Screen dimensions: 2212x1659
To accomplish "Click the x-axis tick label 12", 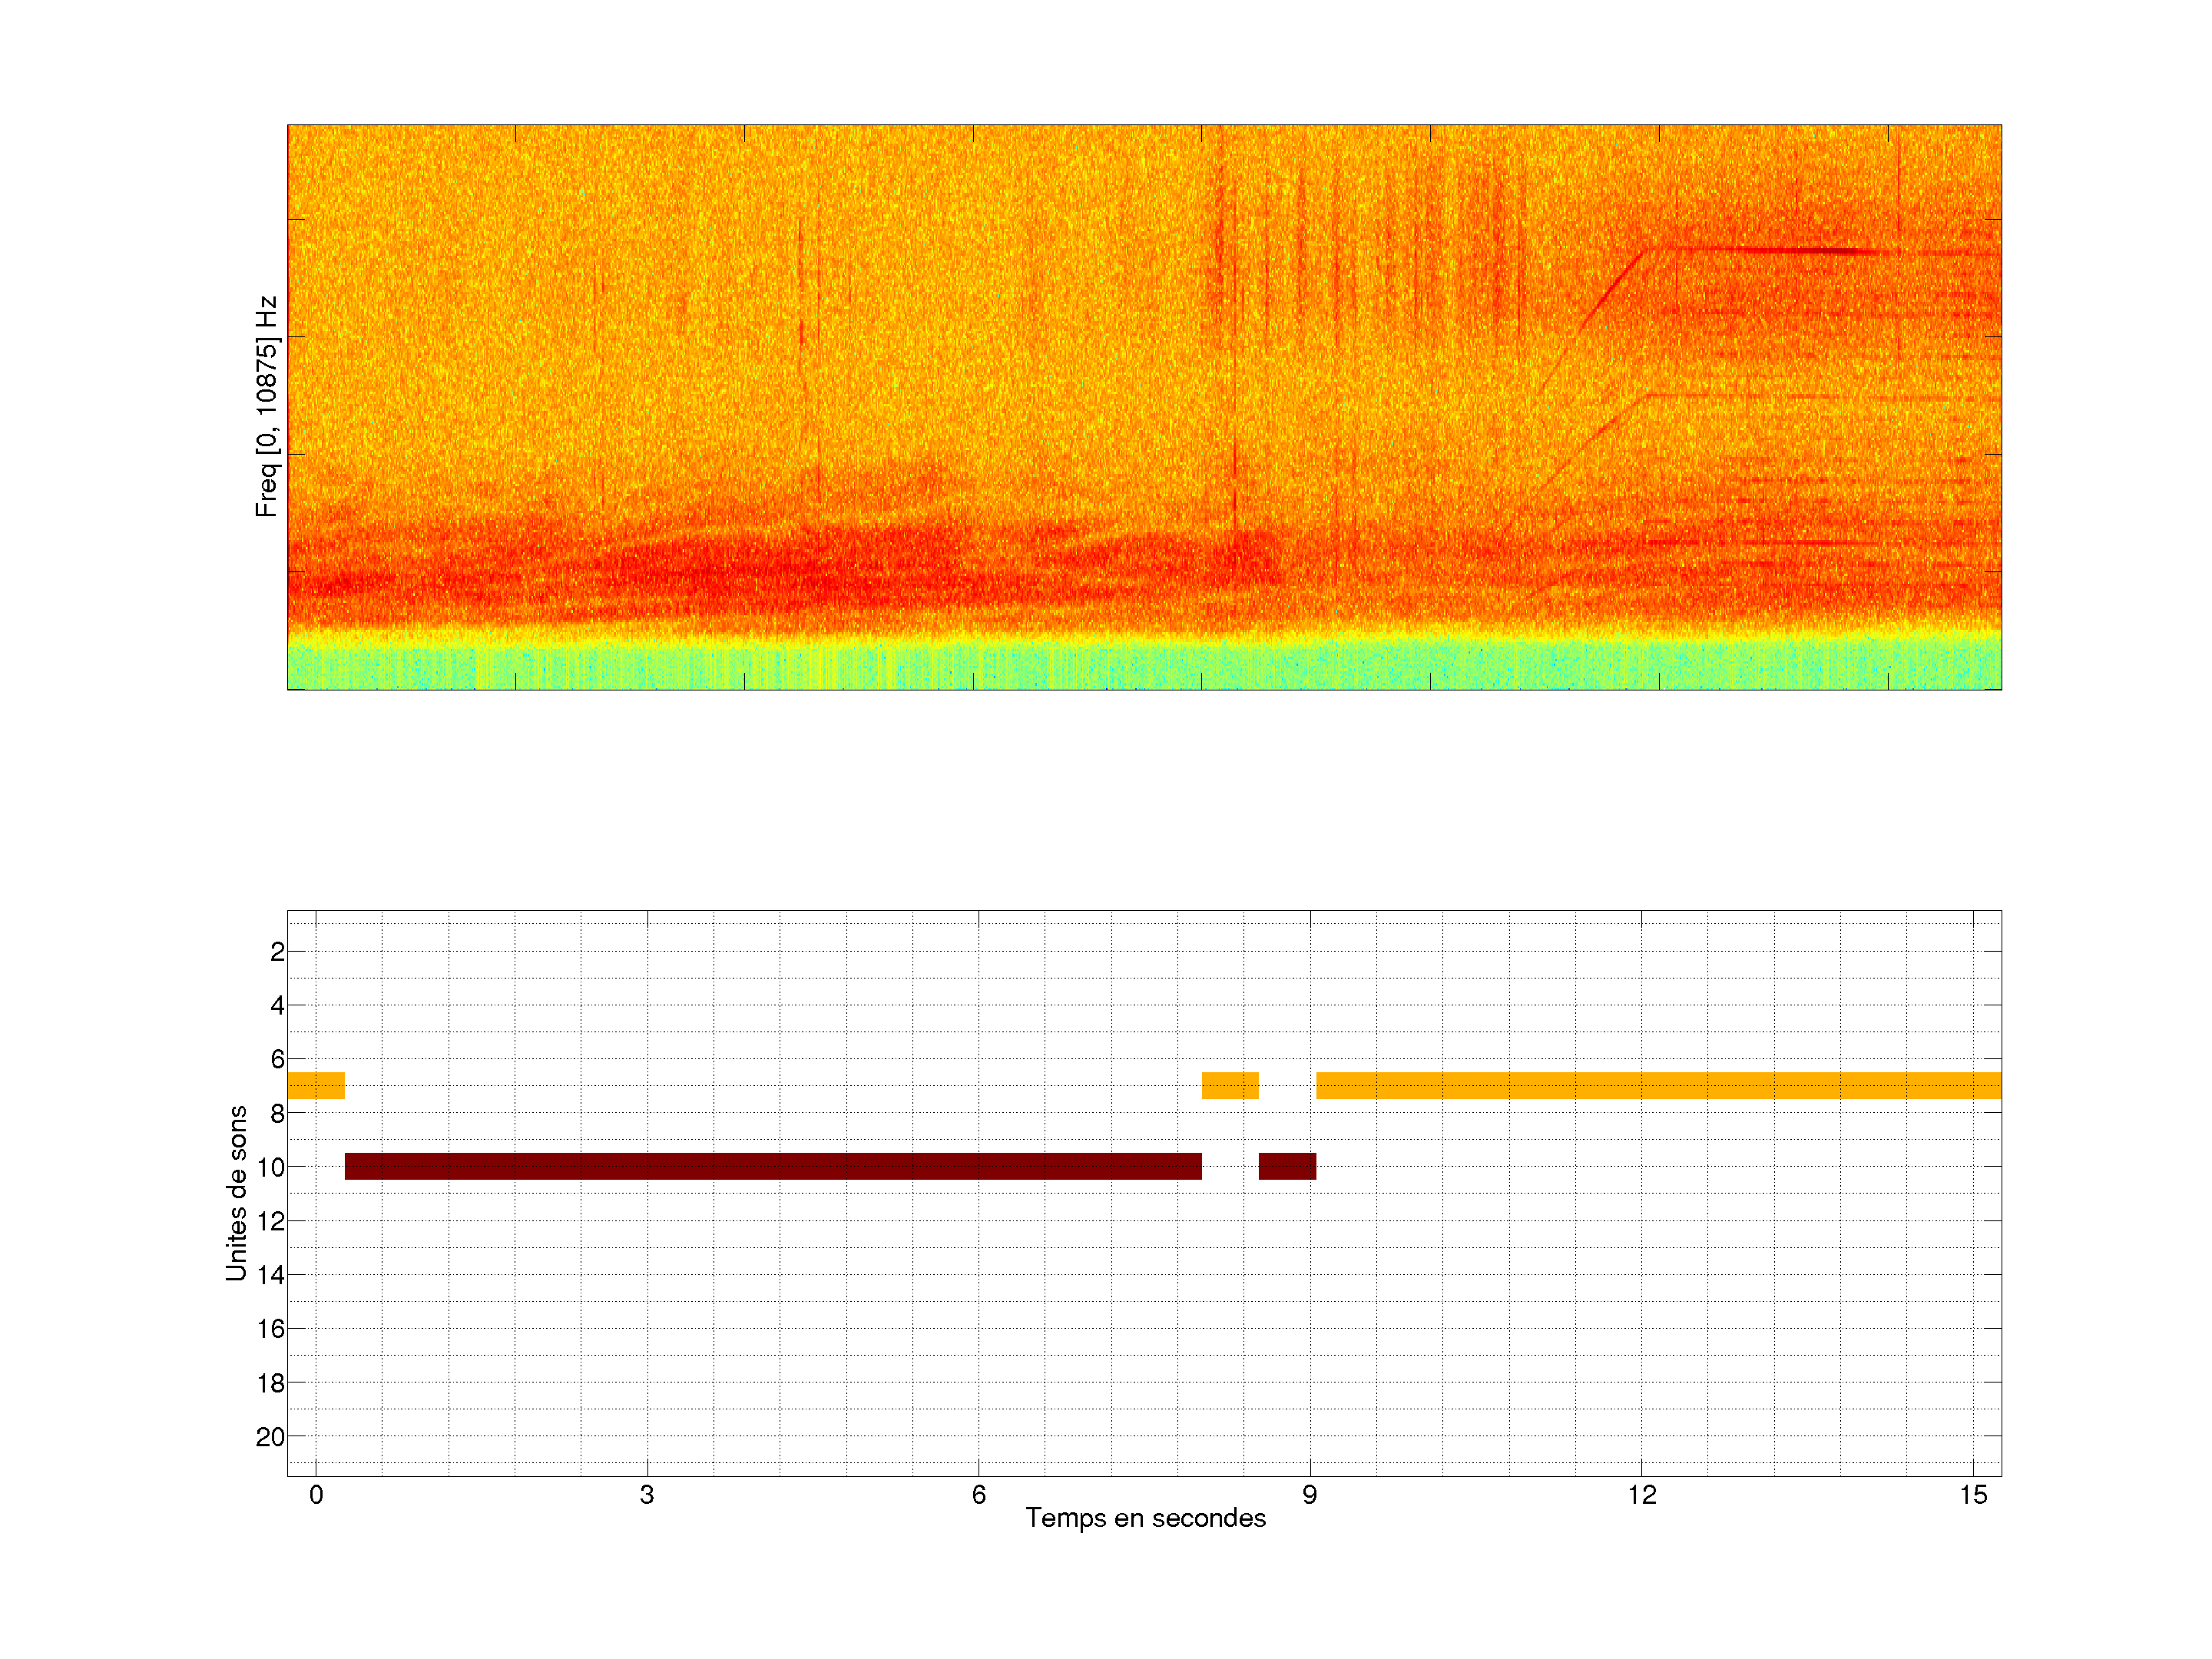I will pyautogui.click(x=1641, y=1495).
